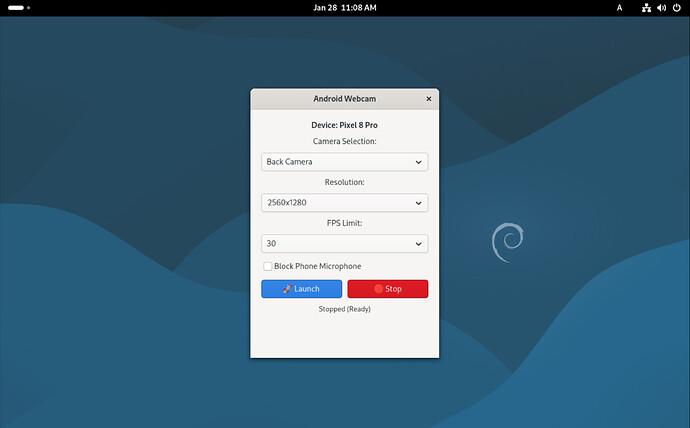Click the red Stop button
Screen dimensions: 690x428
point(388,289)
